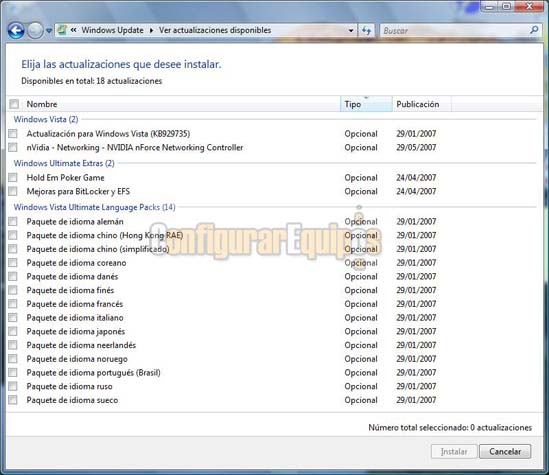Image resolution: width=549 pixels, height=475 pixels.
Task: Click the 29/05/2007 date in NVIDIA row
Action: 416,147
